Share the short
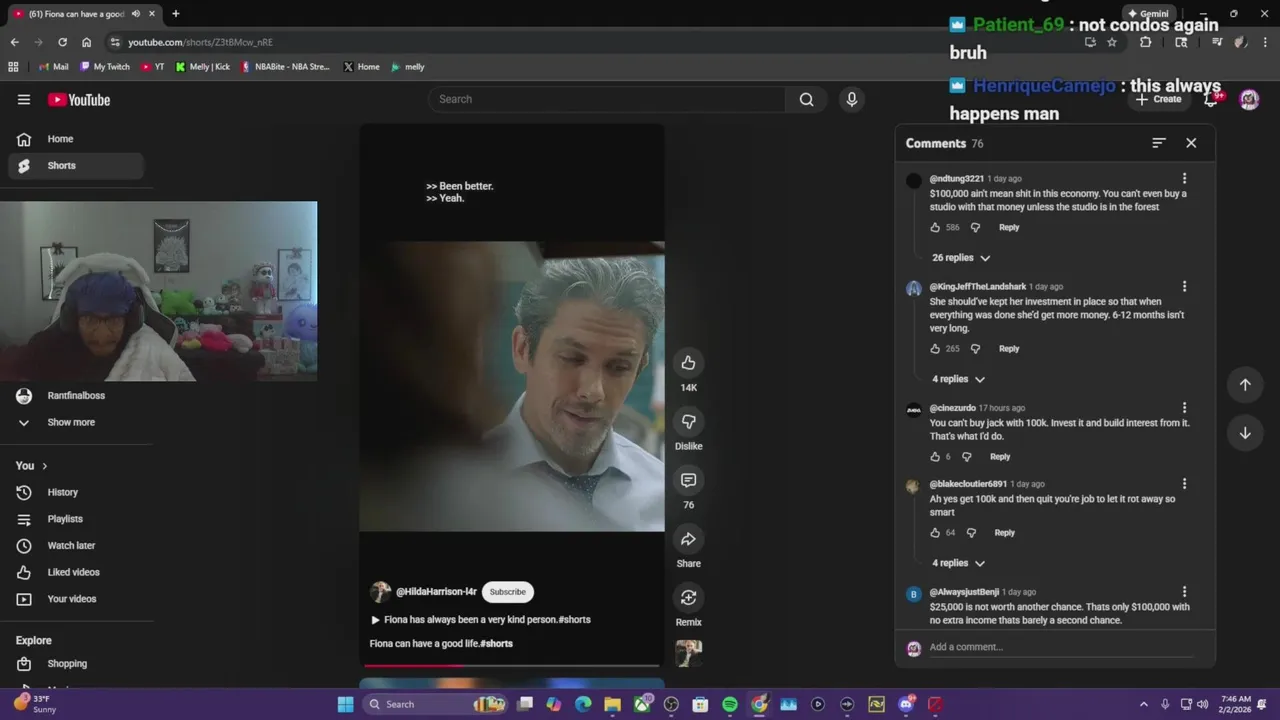The width and height of the screenshot is (1280, 720). tap(688, 539)
